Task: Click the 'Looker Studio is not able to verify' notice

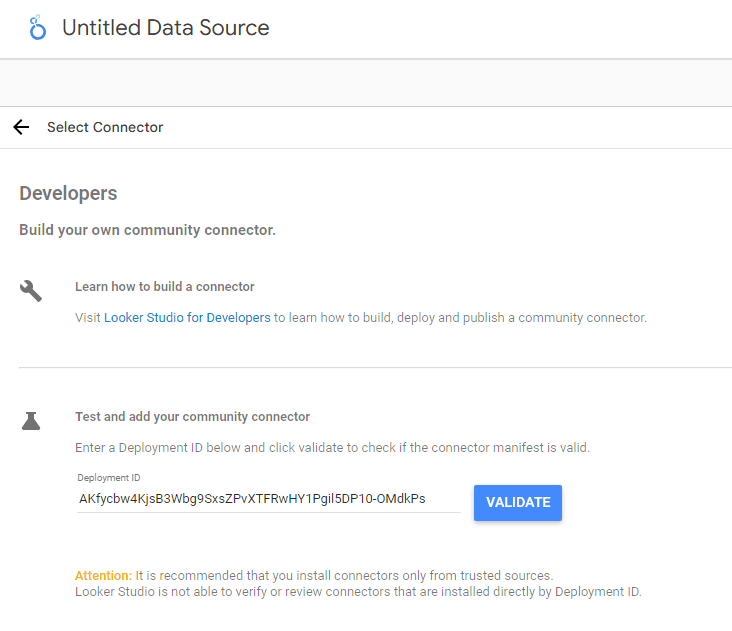Action: [358, 591]
